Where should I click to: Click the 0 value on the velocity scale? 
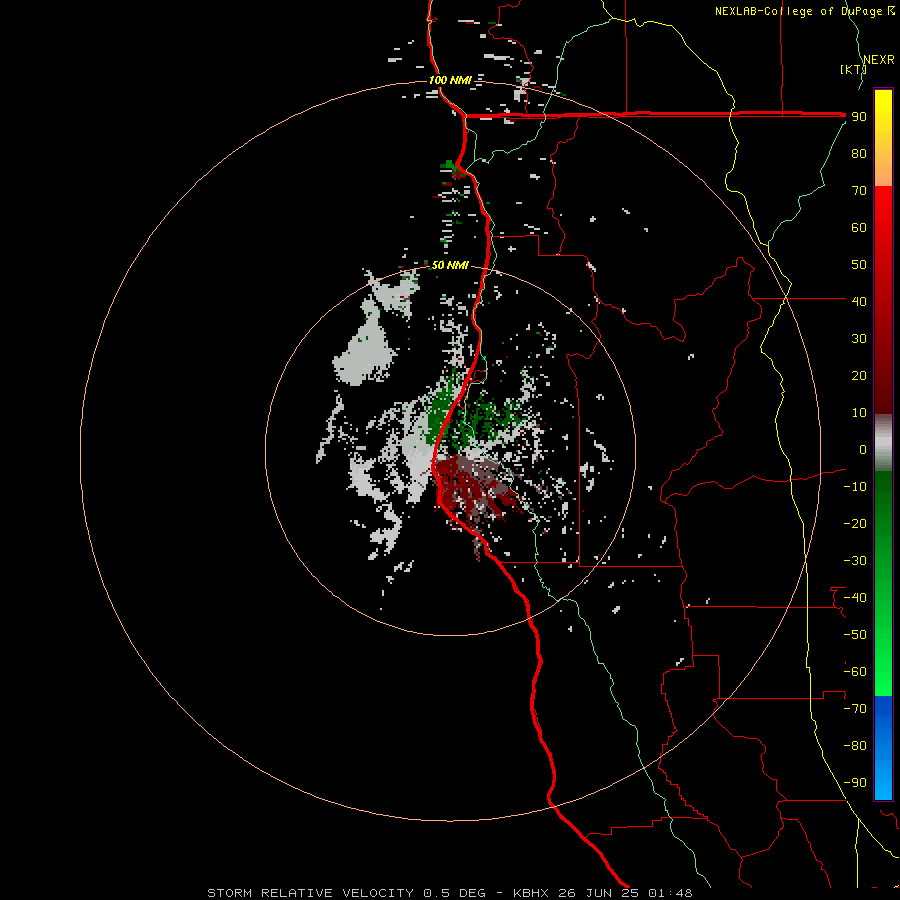point(863,449)
